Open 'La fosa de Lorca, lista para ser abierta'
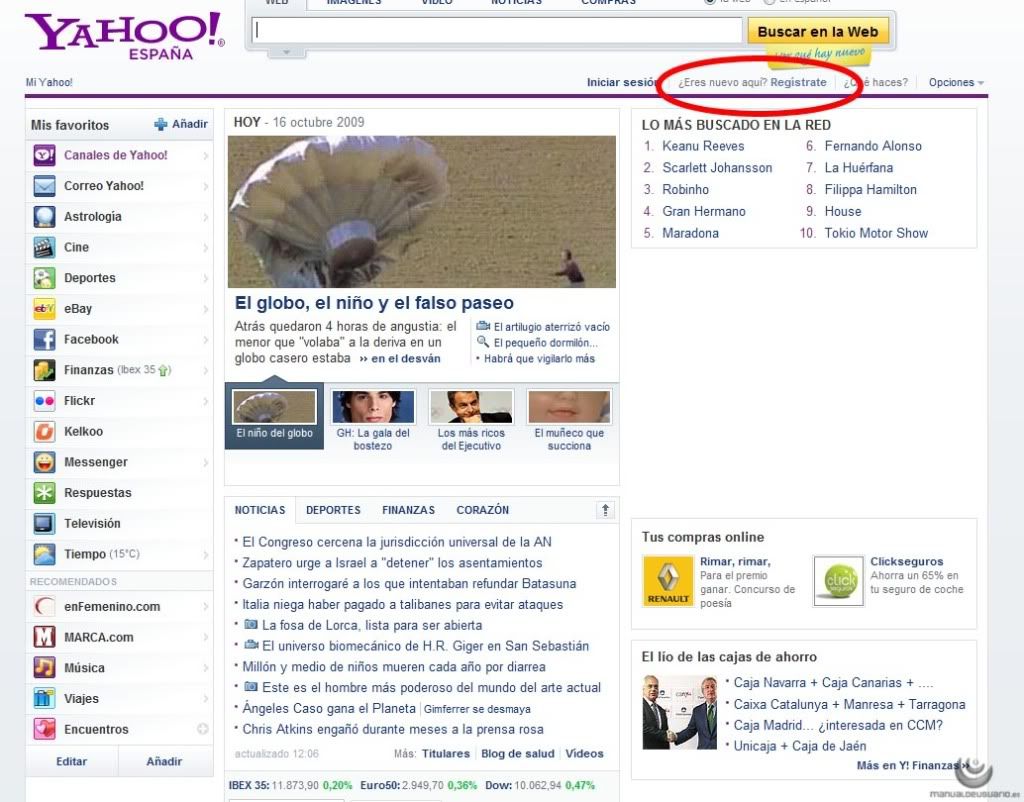The height and width of the screenshot is (802, 1024). [372, 626]
